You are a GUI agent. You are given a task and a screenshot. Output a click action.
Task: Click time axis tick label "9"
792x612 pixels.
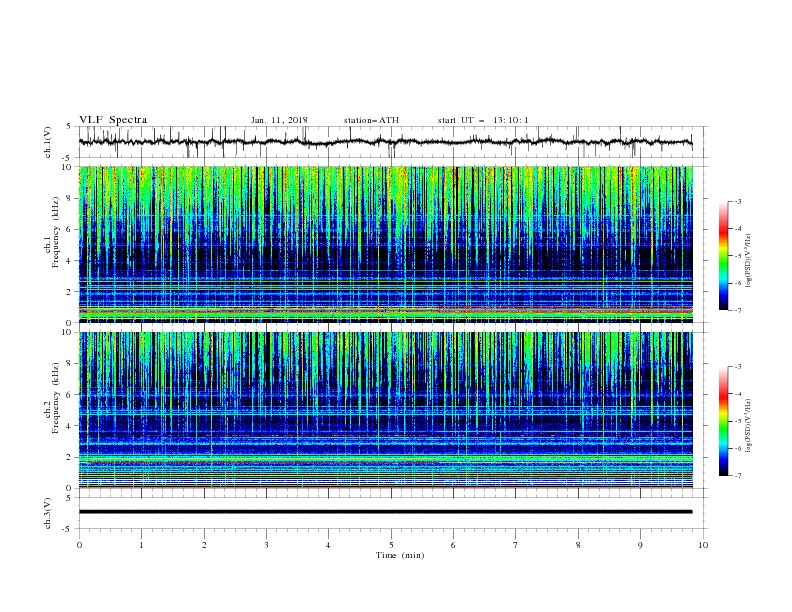pos(640,545)
